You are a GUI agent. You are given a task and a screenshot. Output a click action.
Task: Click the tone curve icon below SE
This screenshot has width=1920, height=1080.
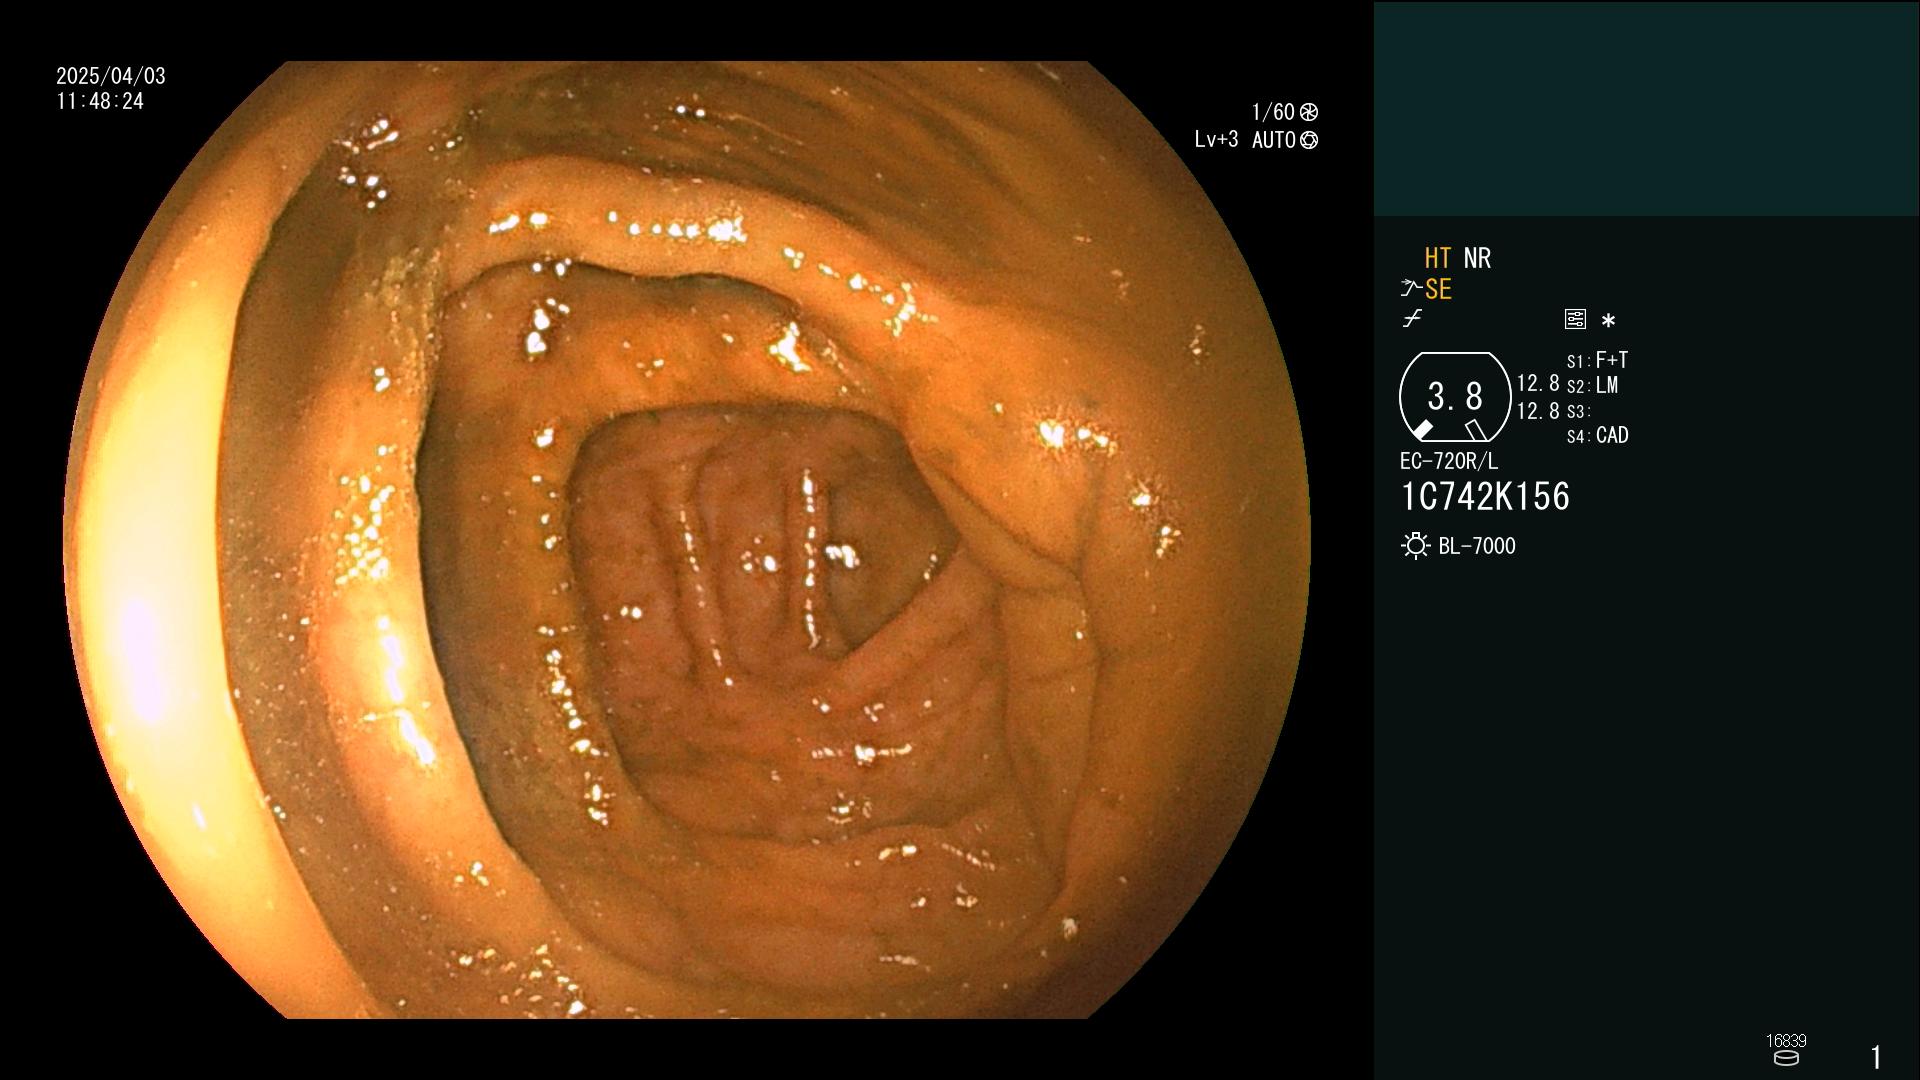[x=1412, y=319]
